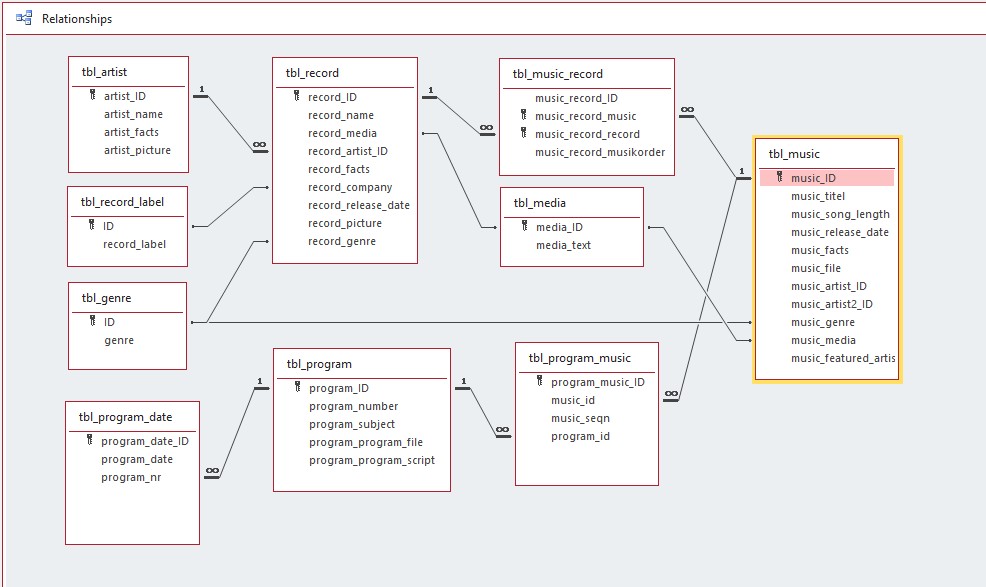986x587 pixels.
Task: Select music_titel field in tbl_music
Action: [817, 196]
